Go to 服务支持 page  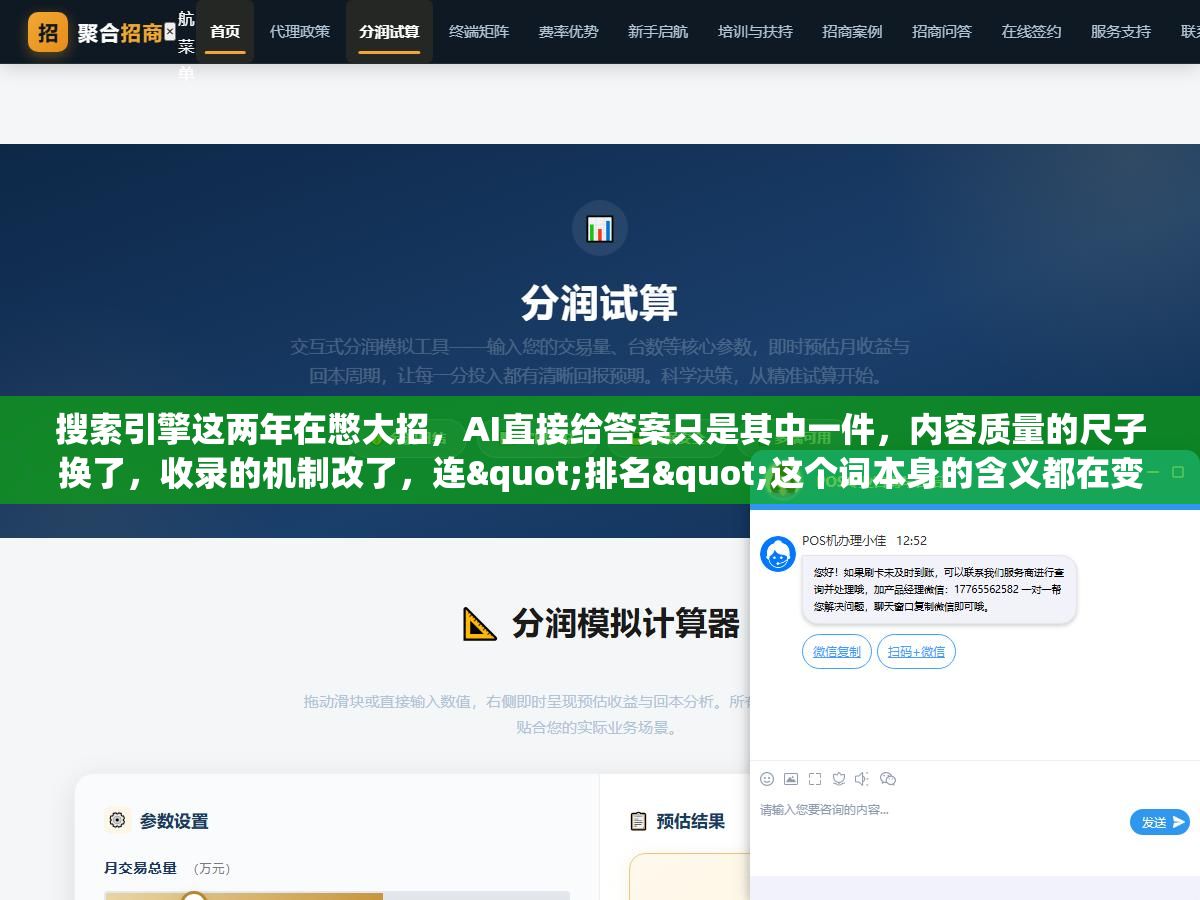1121,31
